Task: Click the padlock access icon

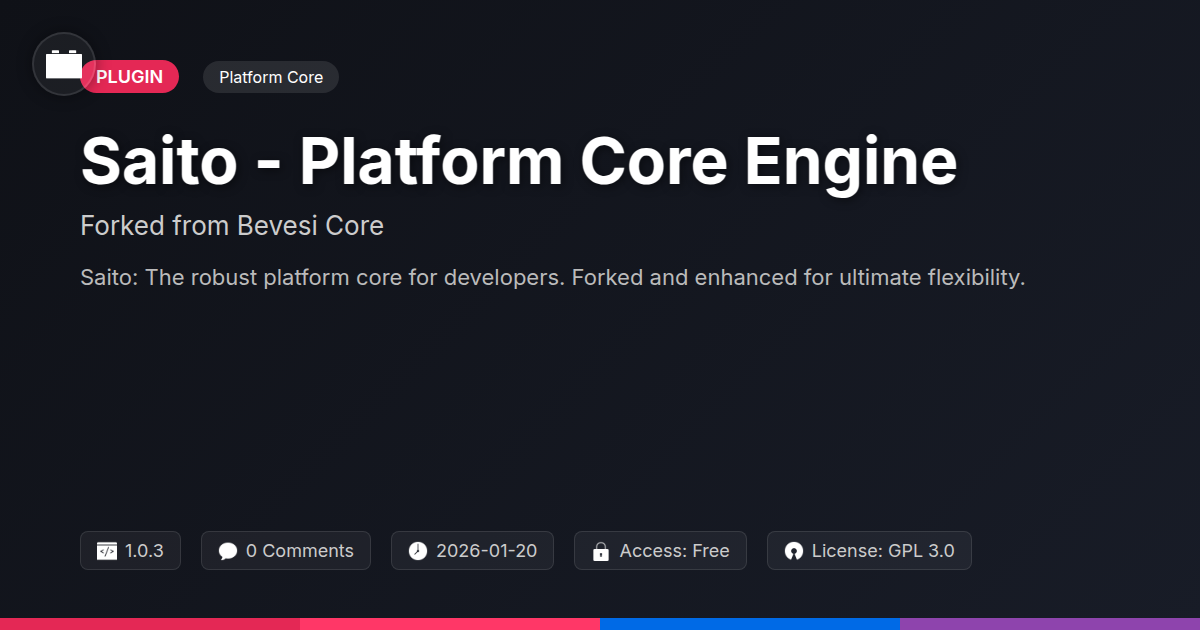Action: (601, 551)
